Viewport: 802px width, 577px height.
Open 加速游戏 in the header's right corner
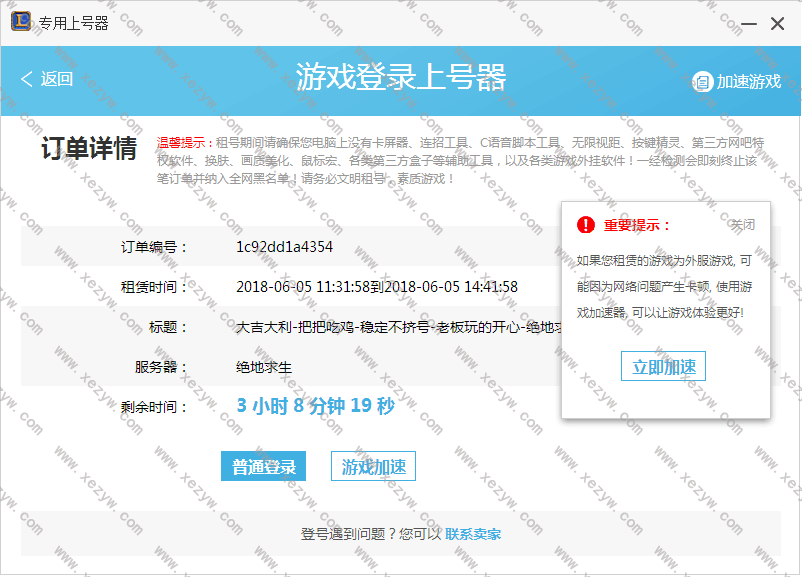[737, 81]
